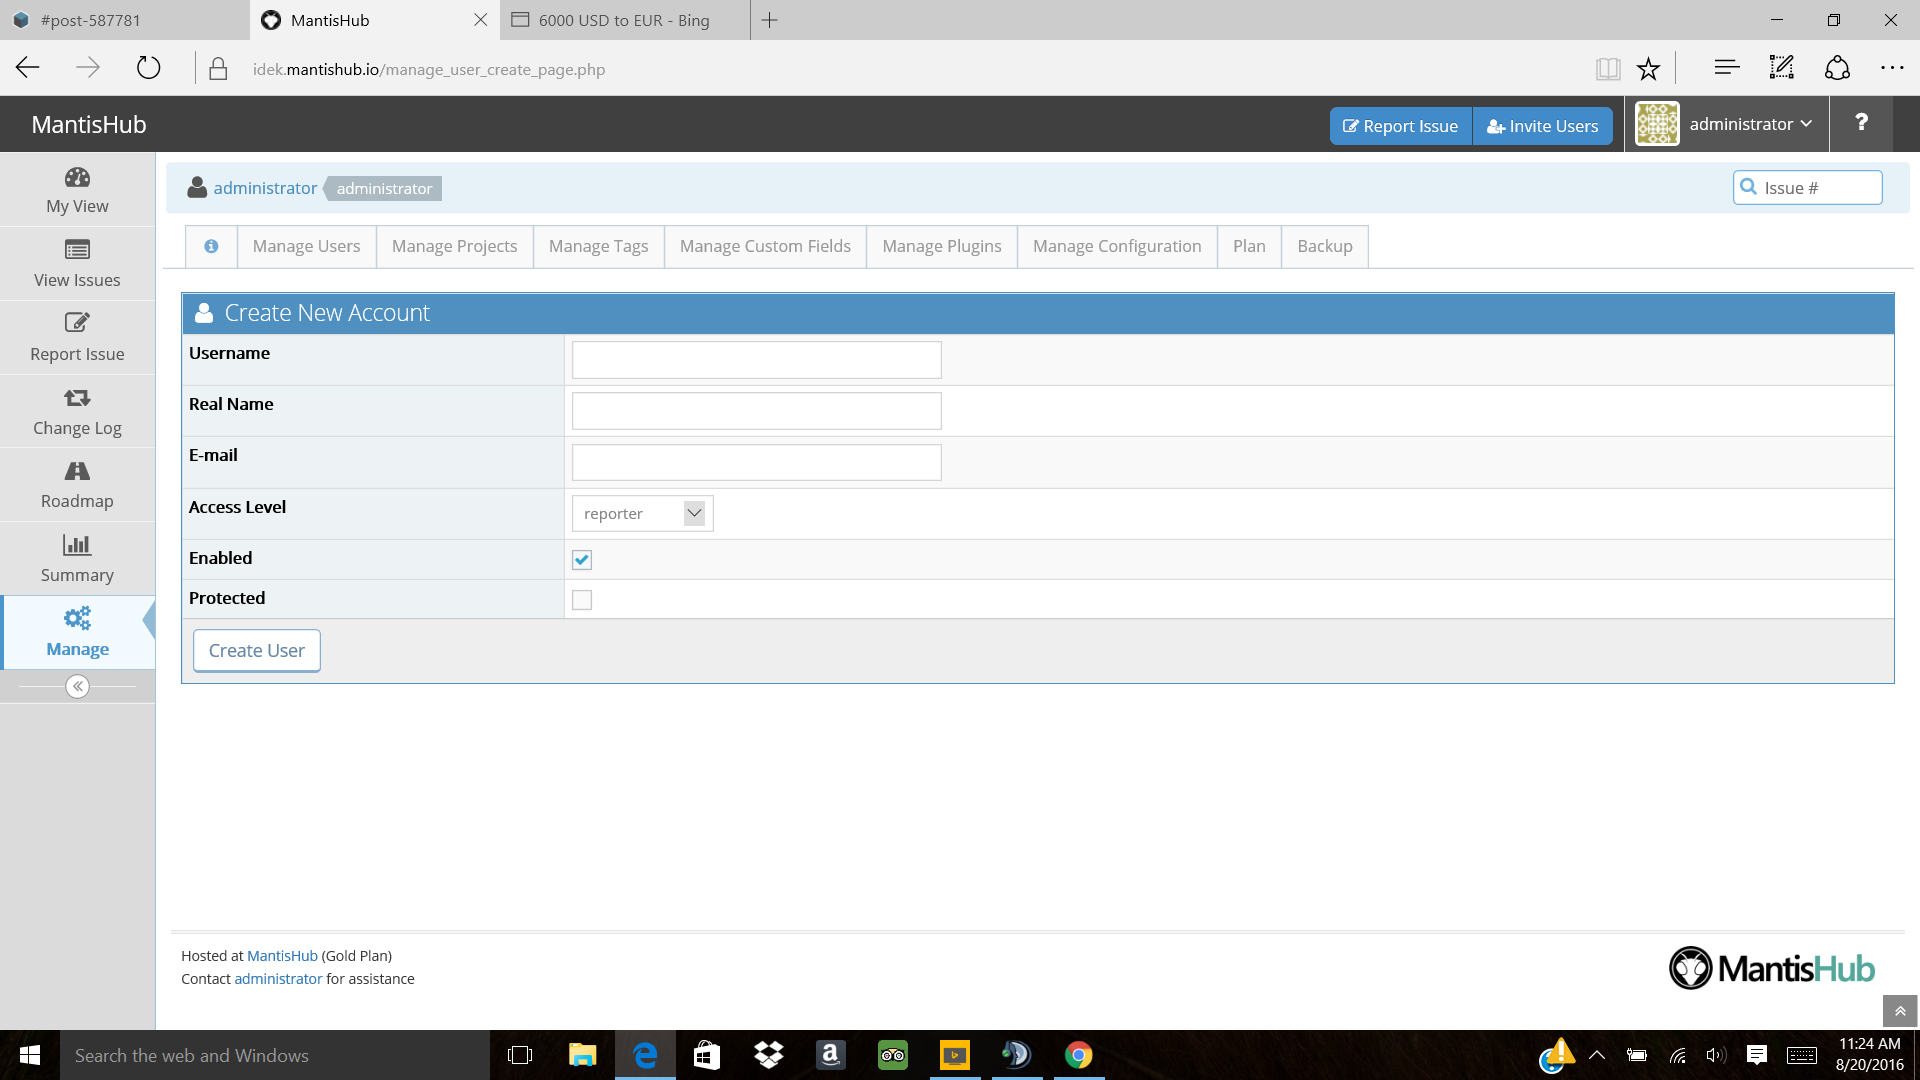
Task: Click the MantisHub header title
Action: click(89, 124)
